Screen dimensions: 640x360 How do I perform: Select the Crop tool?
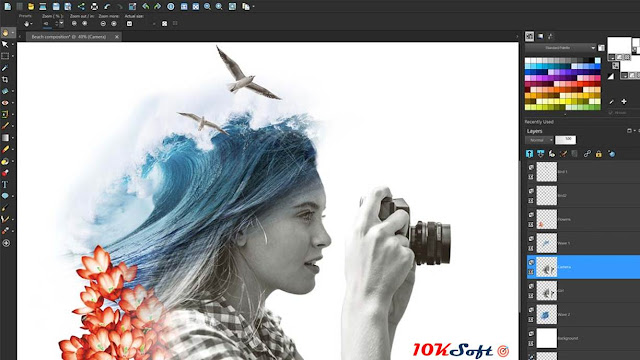(5, 79)
